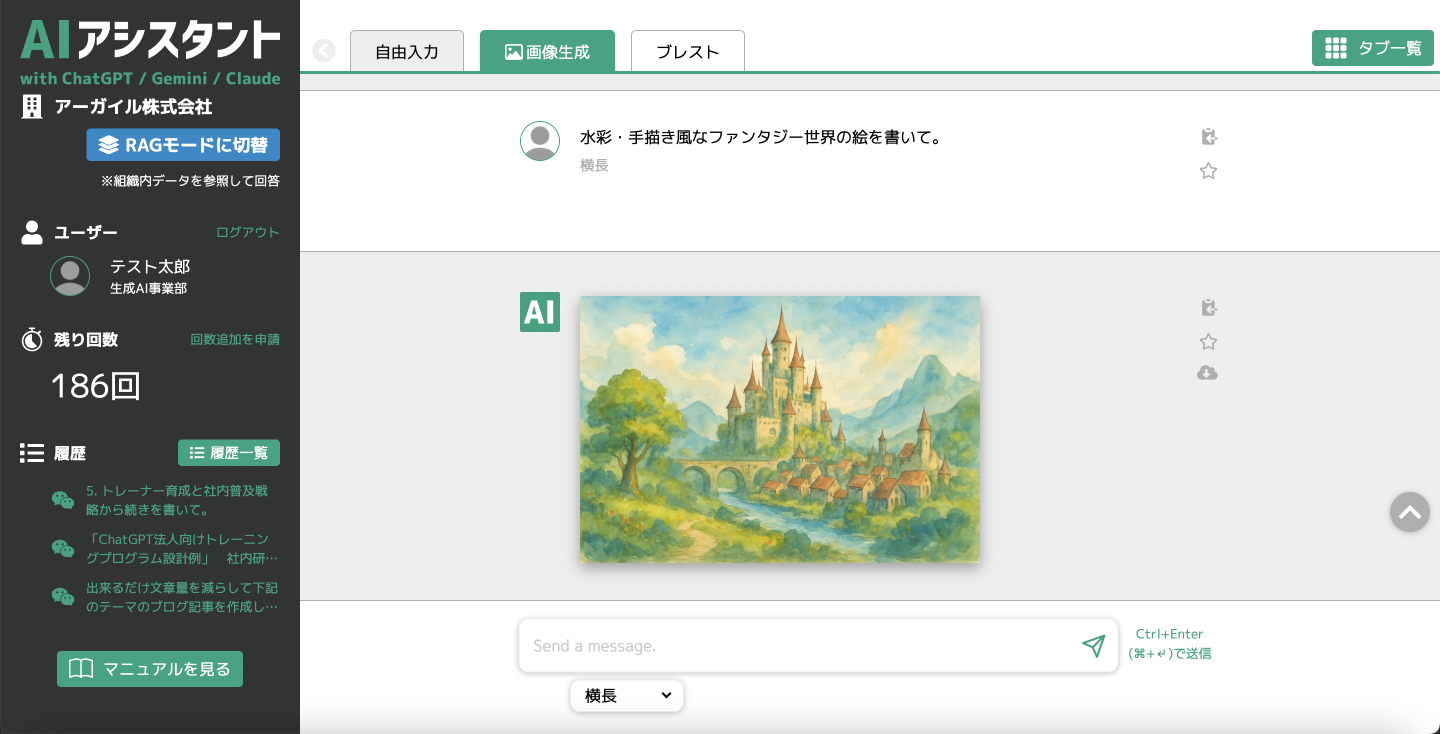The height and width of the screenshot is (734, 1440).
Task: Download the generated castle image
Action: point(1208,373)
